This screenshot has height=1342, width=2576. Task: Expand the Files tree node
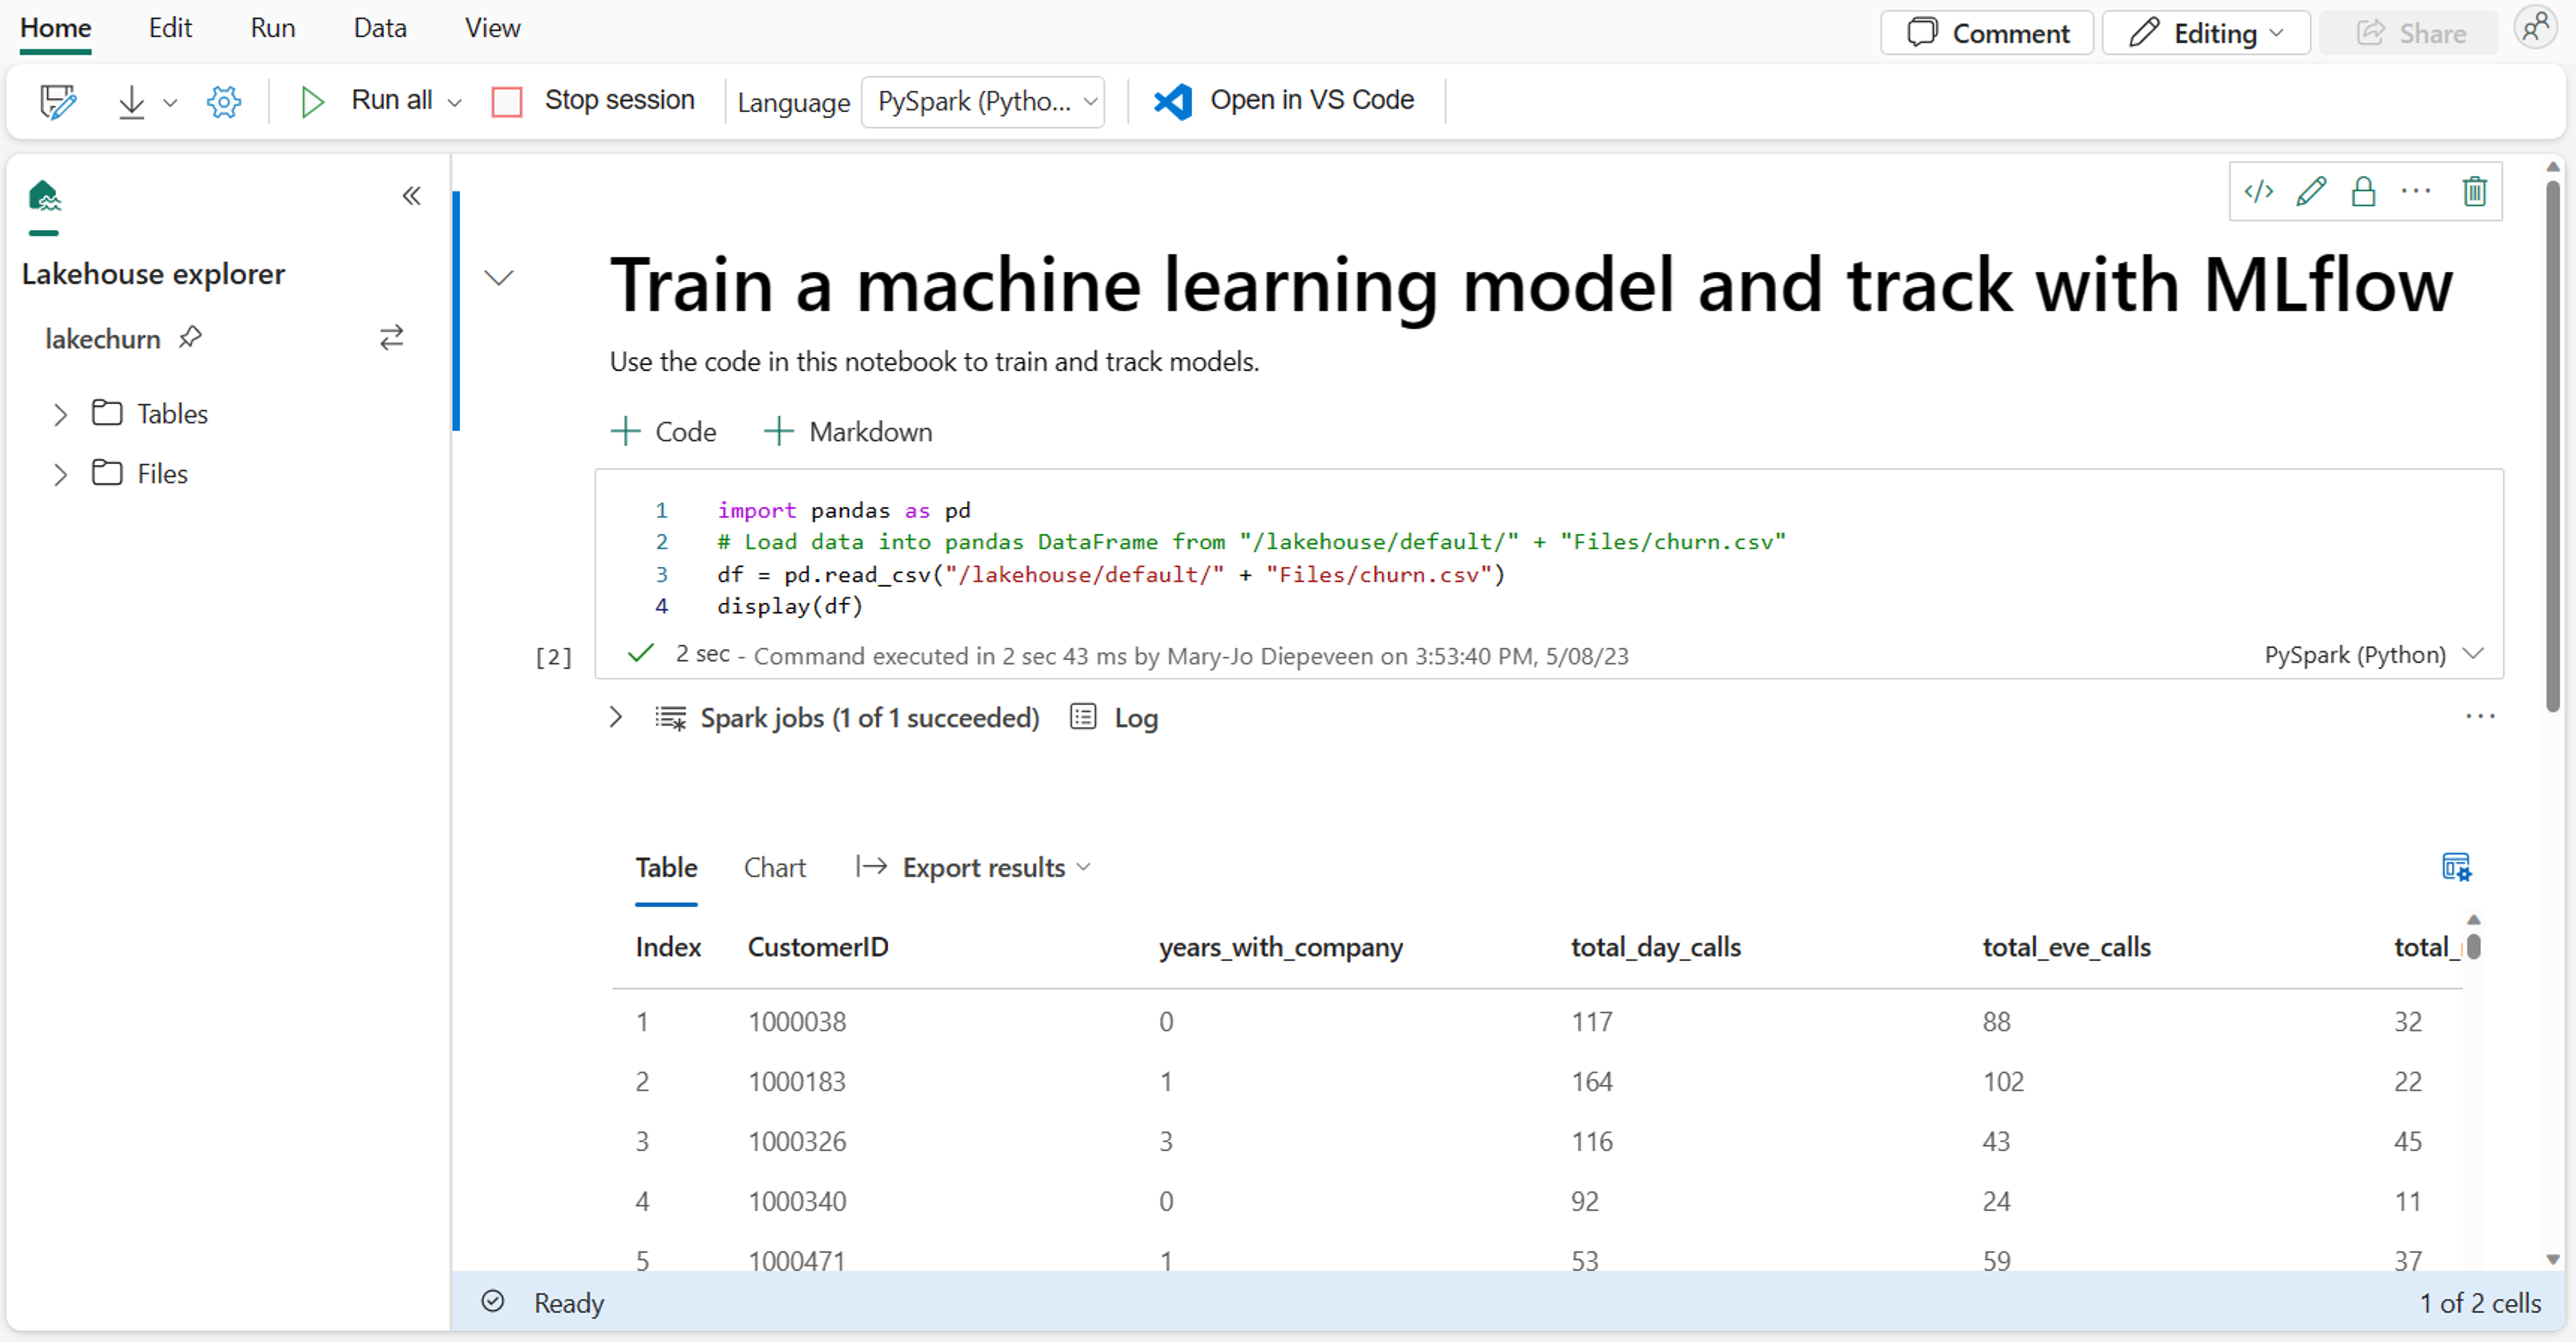point(60,474)
